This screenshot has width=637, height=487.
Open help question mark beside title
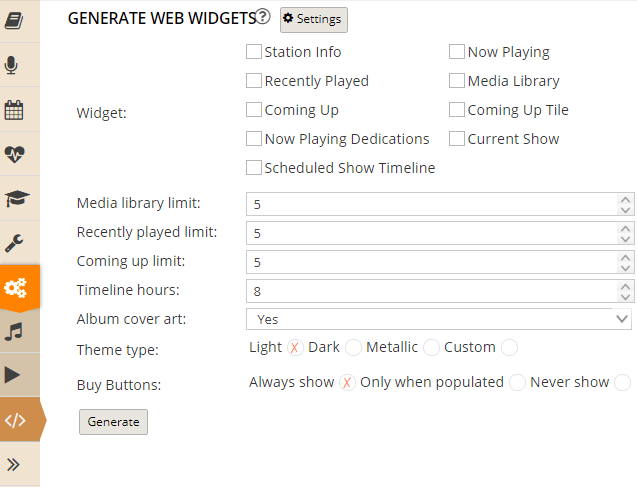pos(263,17)
